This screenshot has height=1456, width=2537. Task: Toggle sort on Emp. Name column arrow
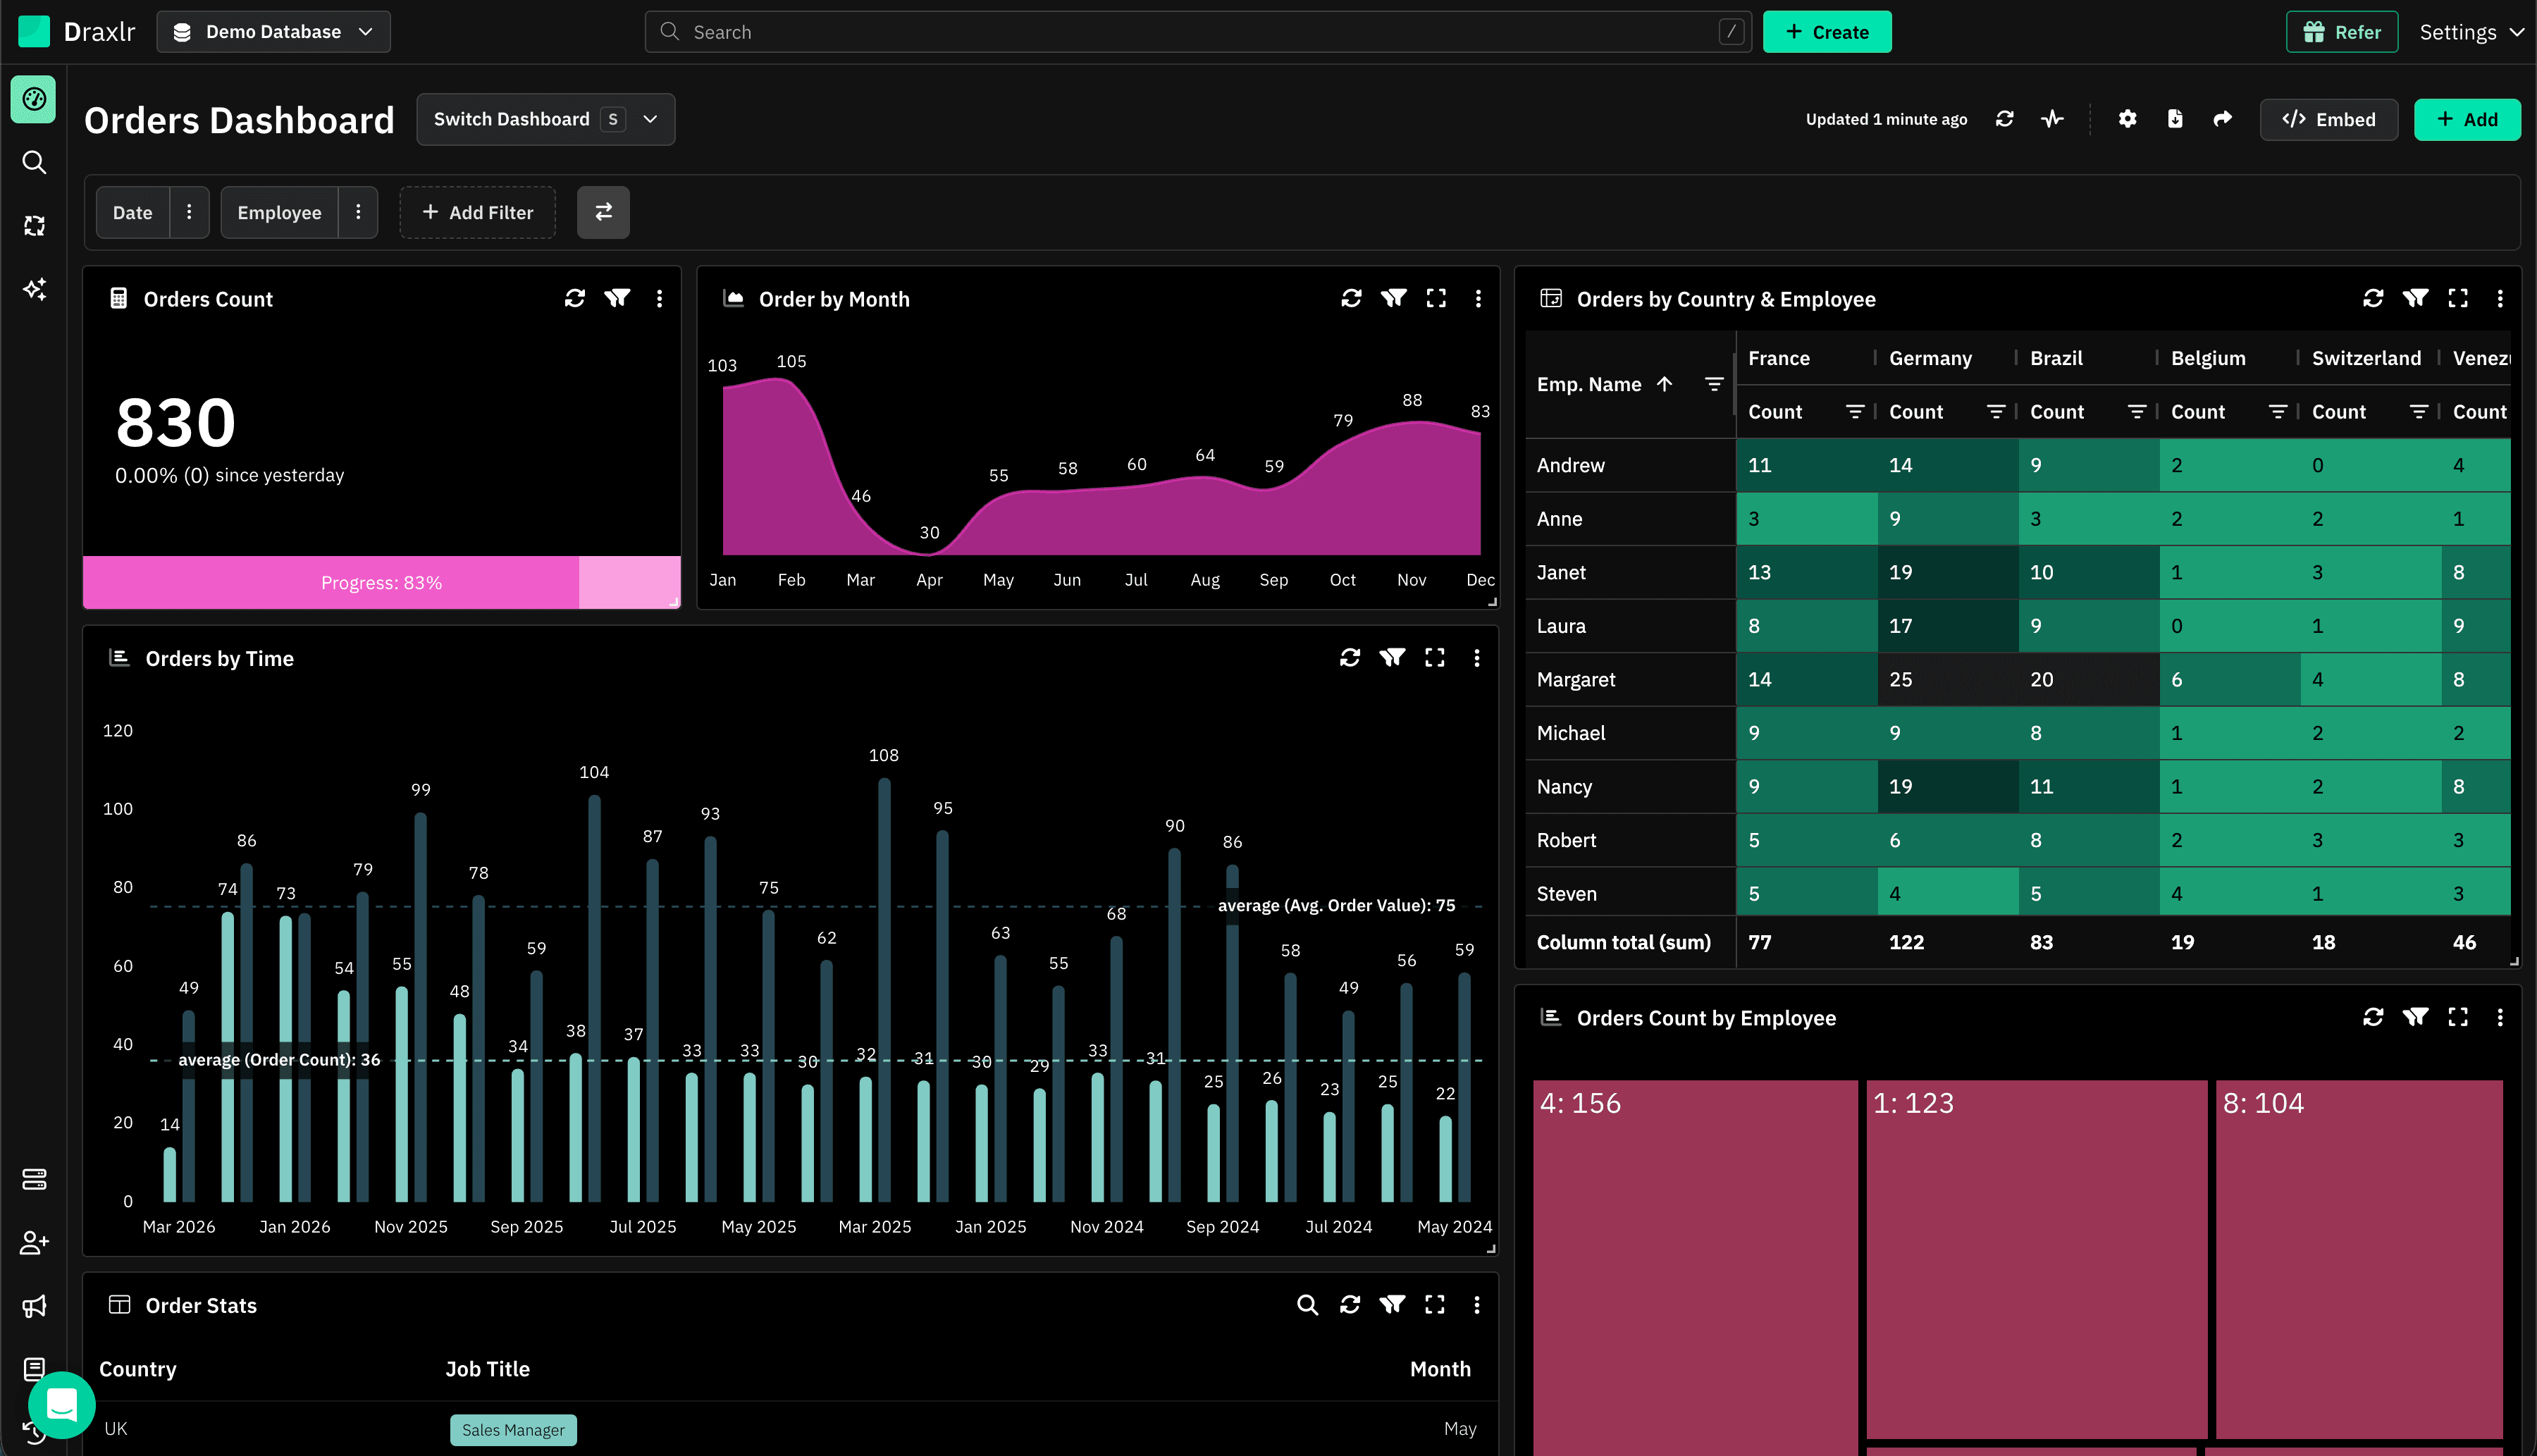pyautogui.click(x=1665, y=384)
